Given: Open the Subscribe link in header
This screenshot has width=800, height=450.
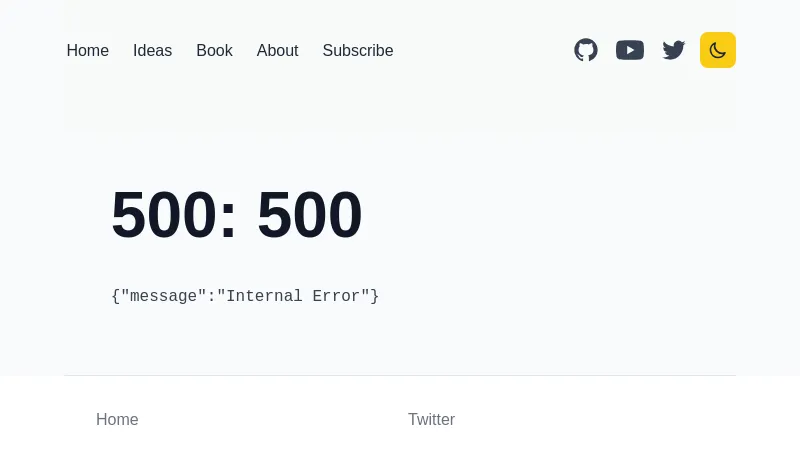Looking at the screenshot, I should pos(358,50).
